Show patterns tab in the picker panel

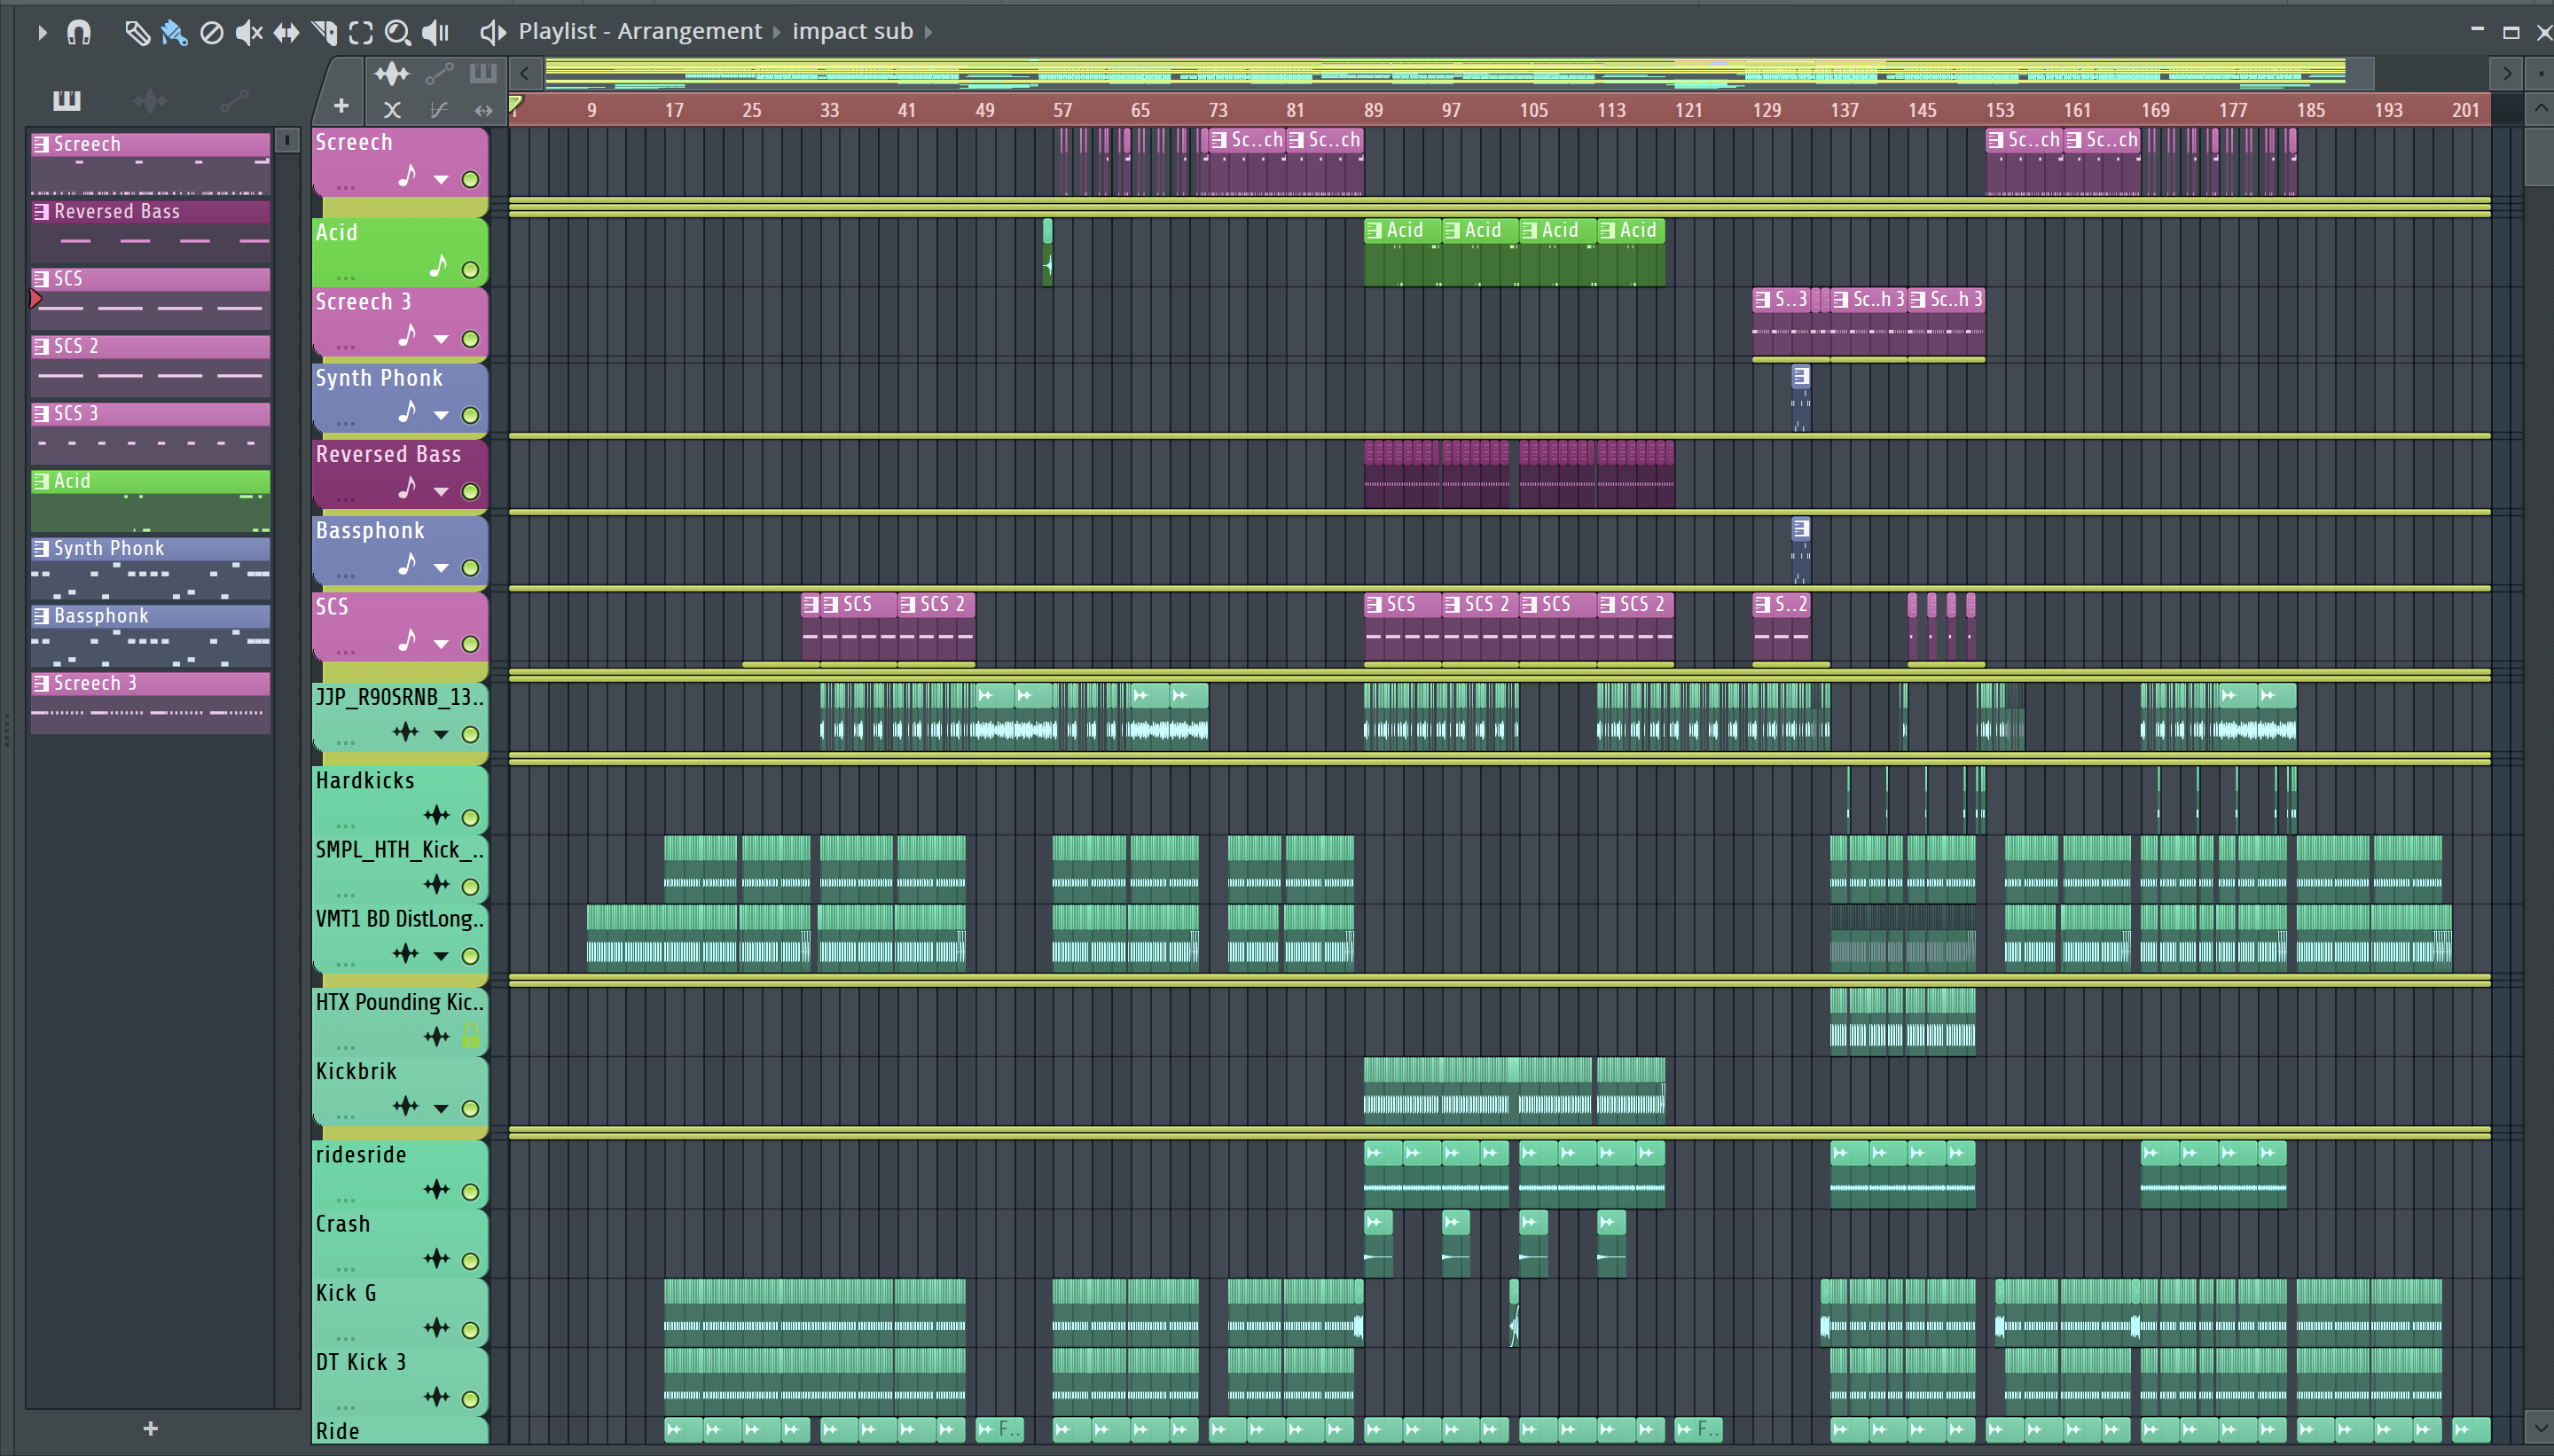pos(67,100)
